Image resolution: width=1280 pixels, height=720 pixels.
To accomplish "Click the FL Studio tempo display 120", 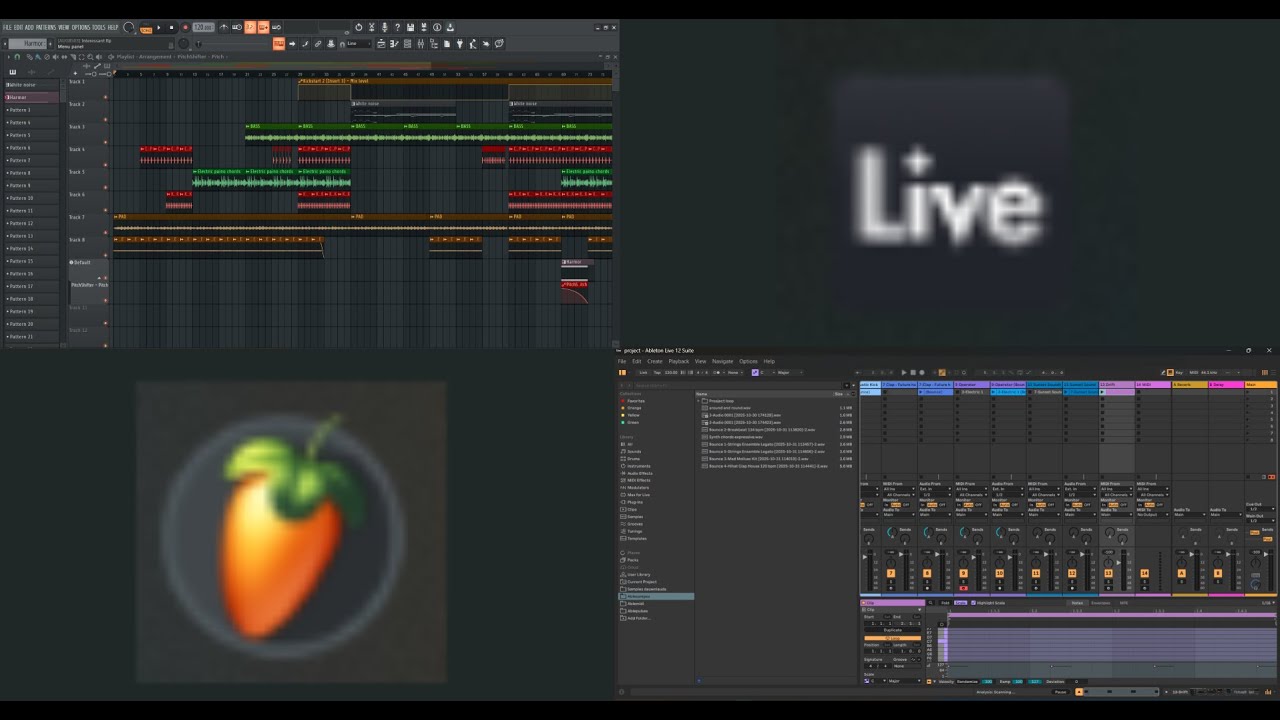I will coord(203,28).
